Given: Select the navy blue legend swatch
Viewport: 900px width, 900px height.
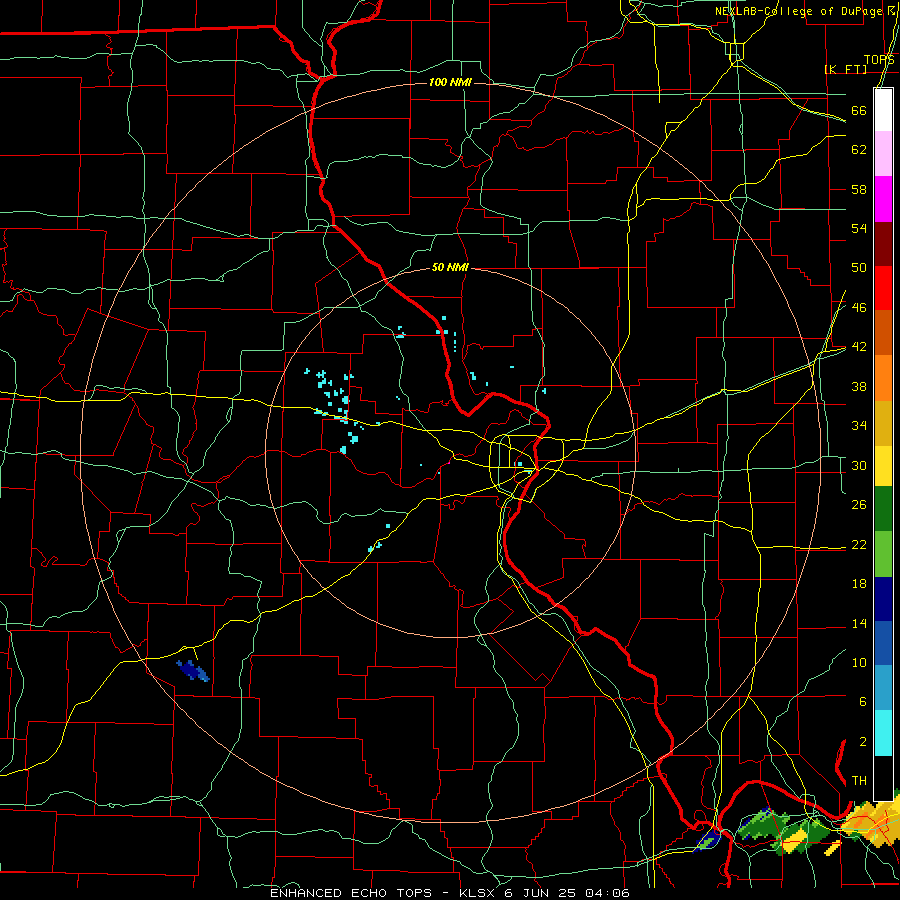Looking at the screenshot, I should pos(883,599).
